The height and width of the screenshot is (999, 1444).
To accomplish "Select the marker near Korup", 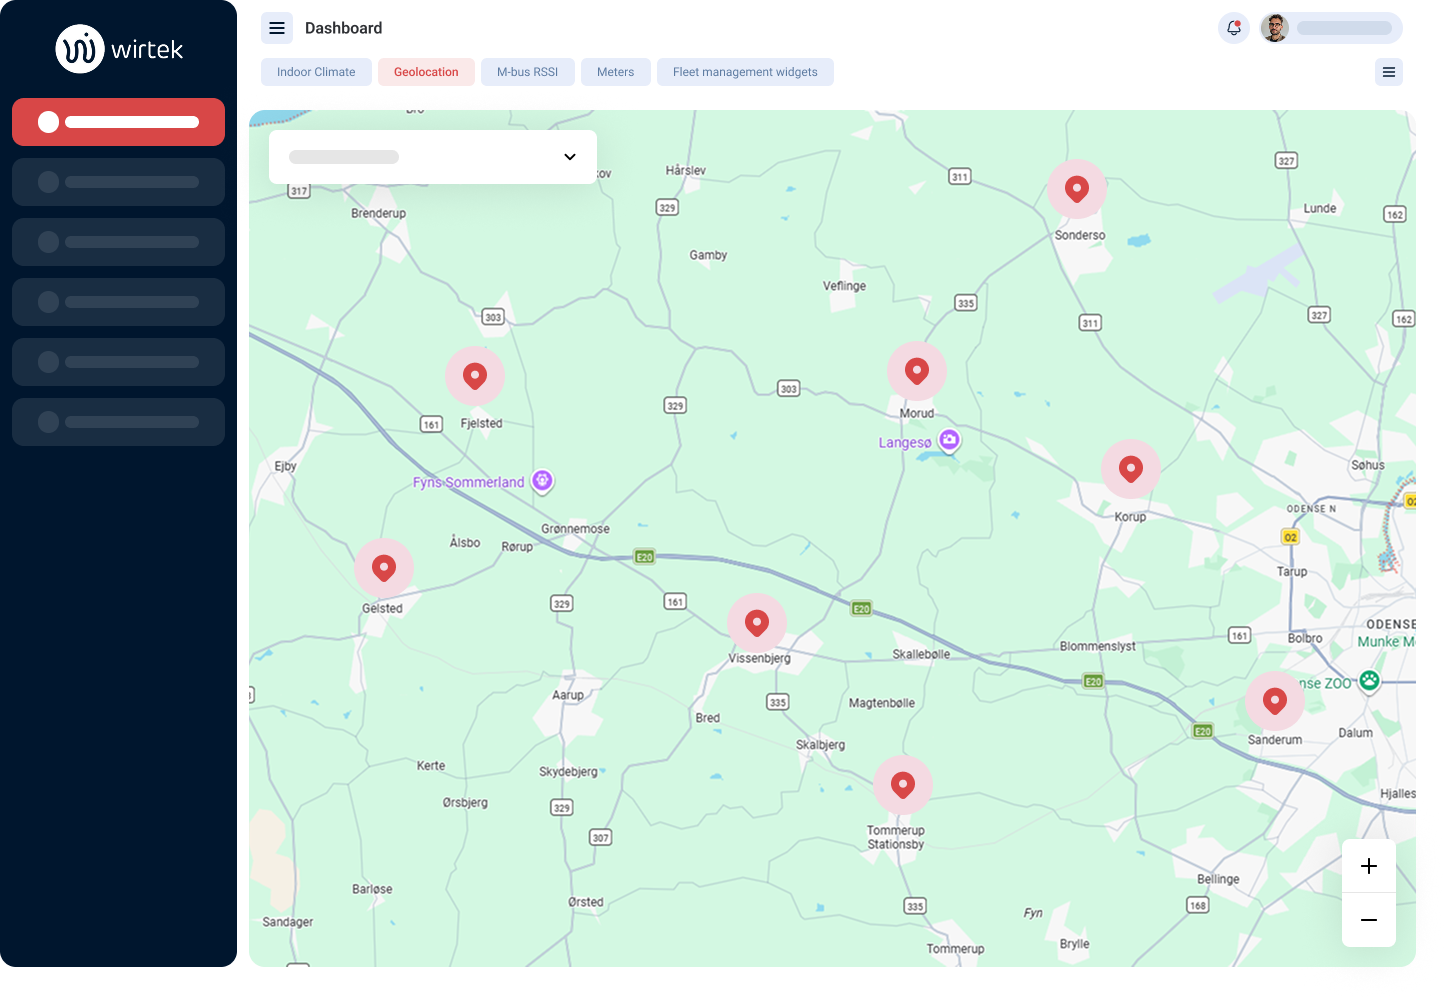I will [x=1131, y=467].
